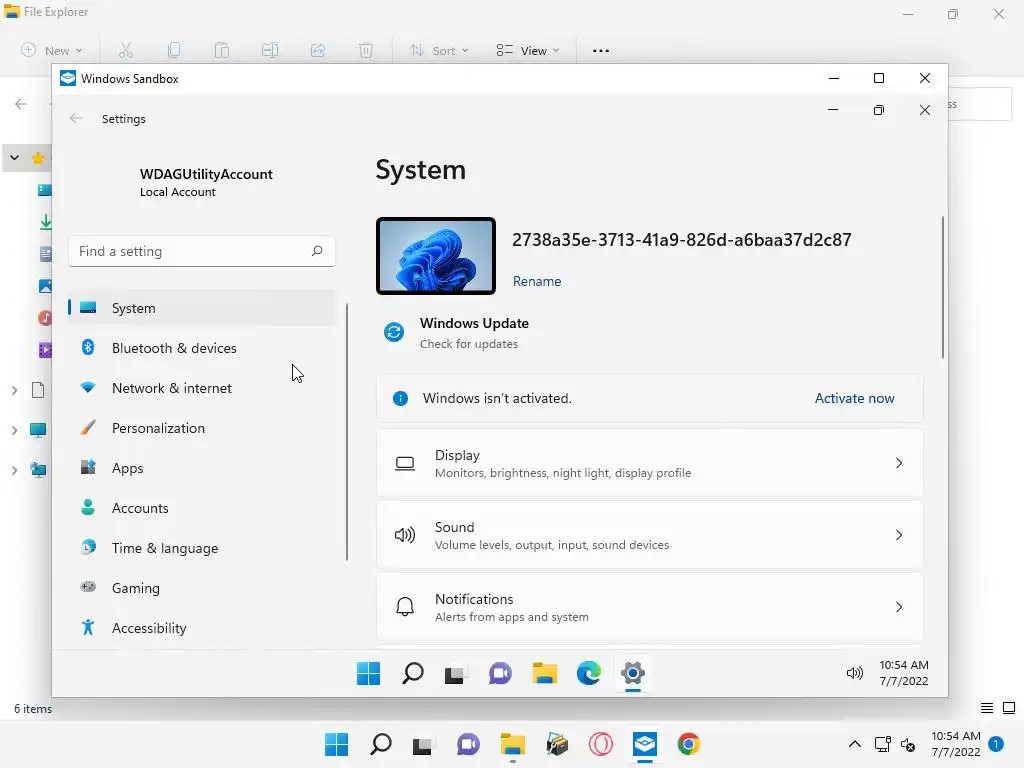Open Time & language settings
Viewport: 1024px width, 768px height.
click(202, 548)
